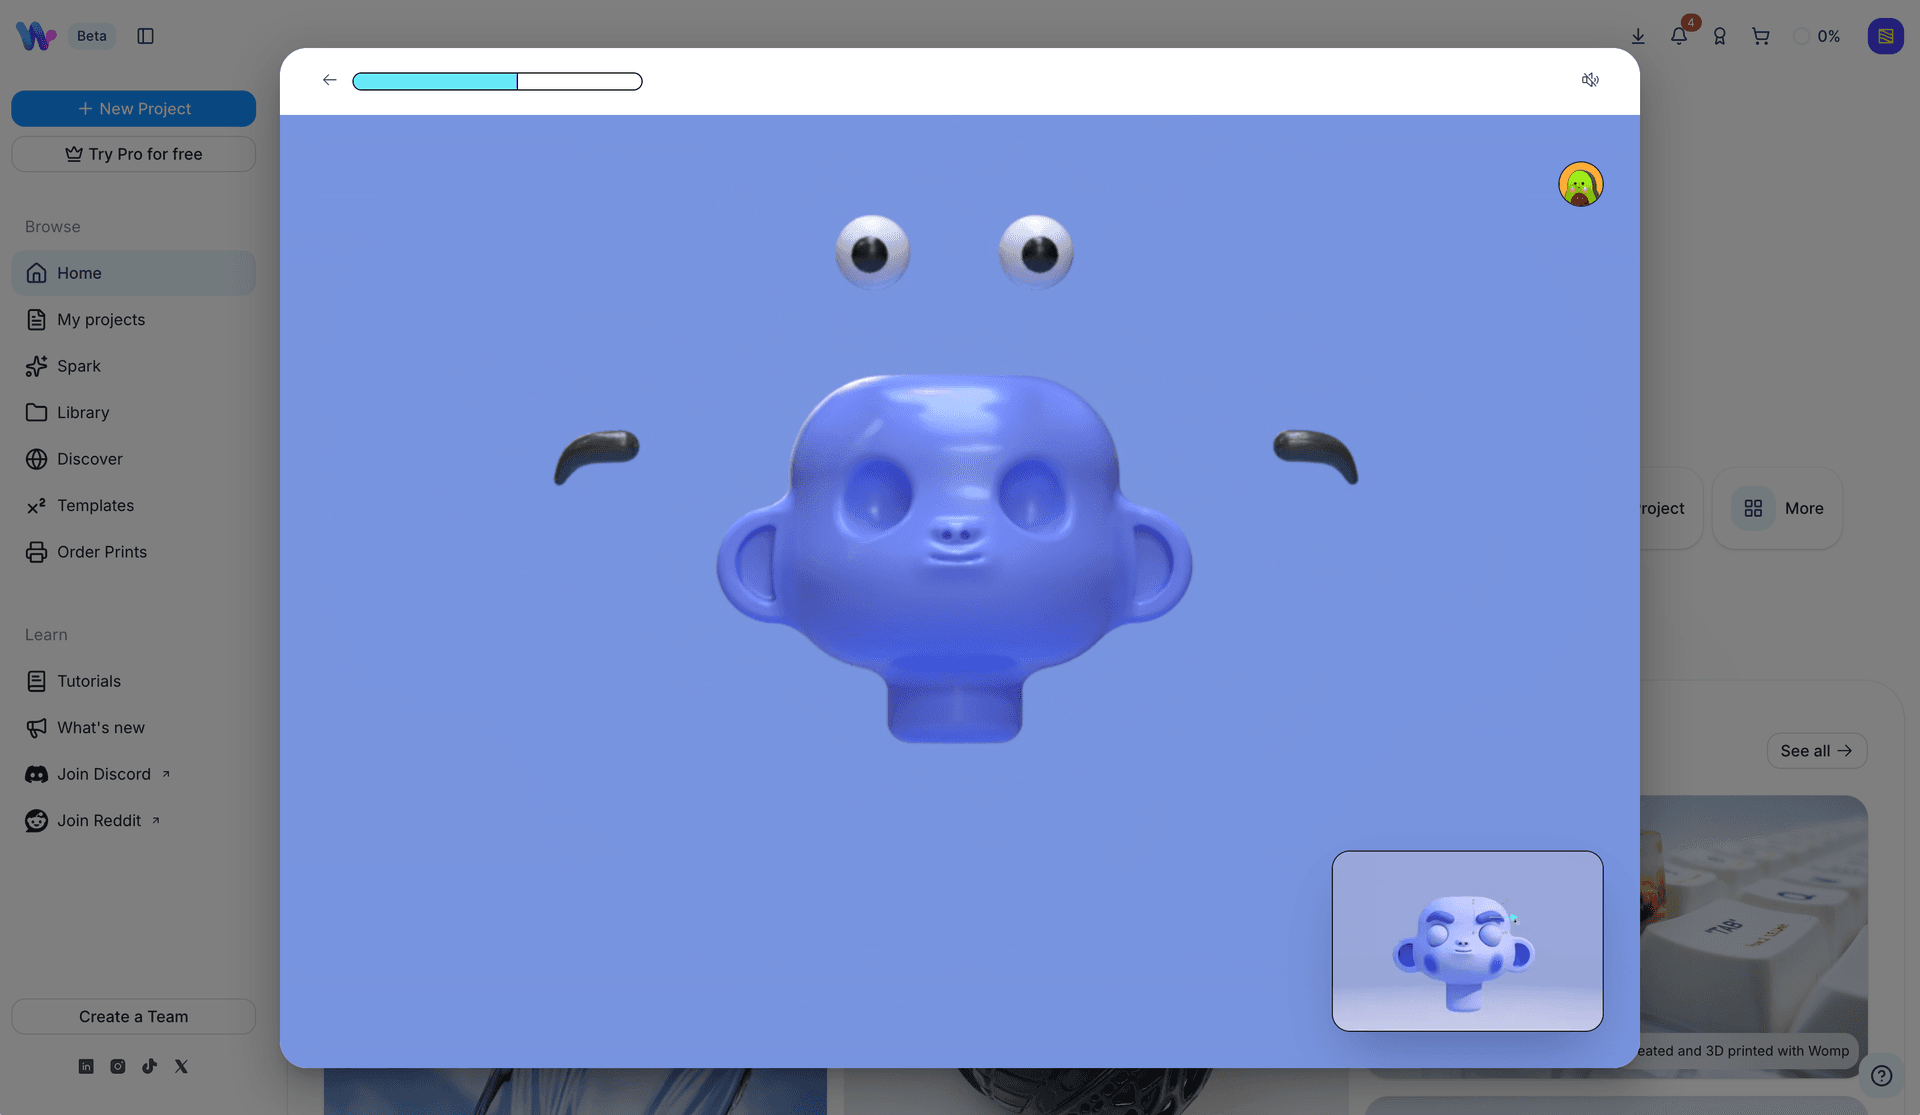The height and width of the screenshot is (1115, 1920).
Task: Select Home in the Browse menu
Action: [x=80, y=272]
